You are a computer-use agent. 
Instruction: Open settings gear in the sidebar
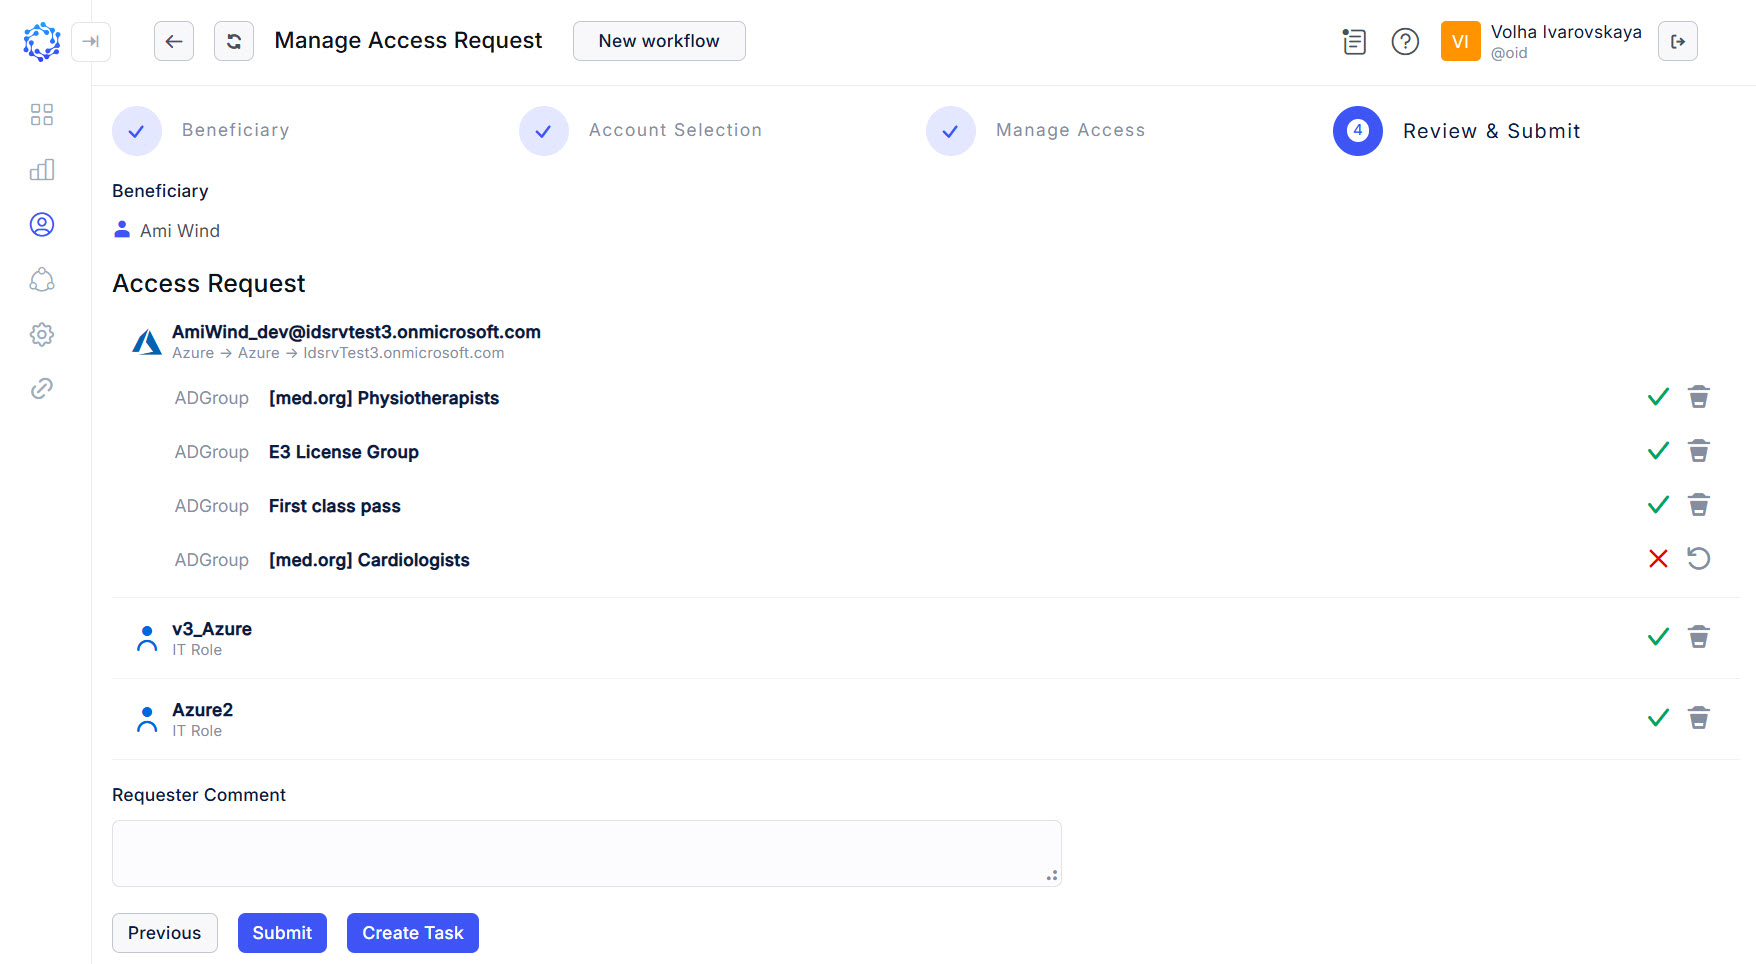pyautogui.click(x=41, y=334)
